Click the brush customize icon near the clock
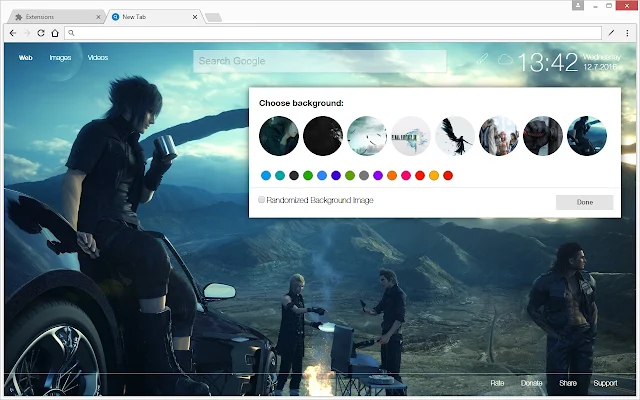Screen dimensions: 640x400 [x=482, y=59]
